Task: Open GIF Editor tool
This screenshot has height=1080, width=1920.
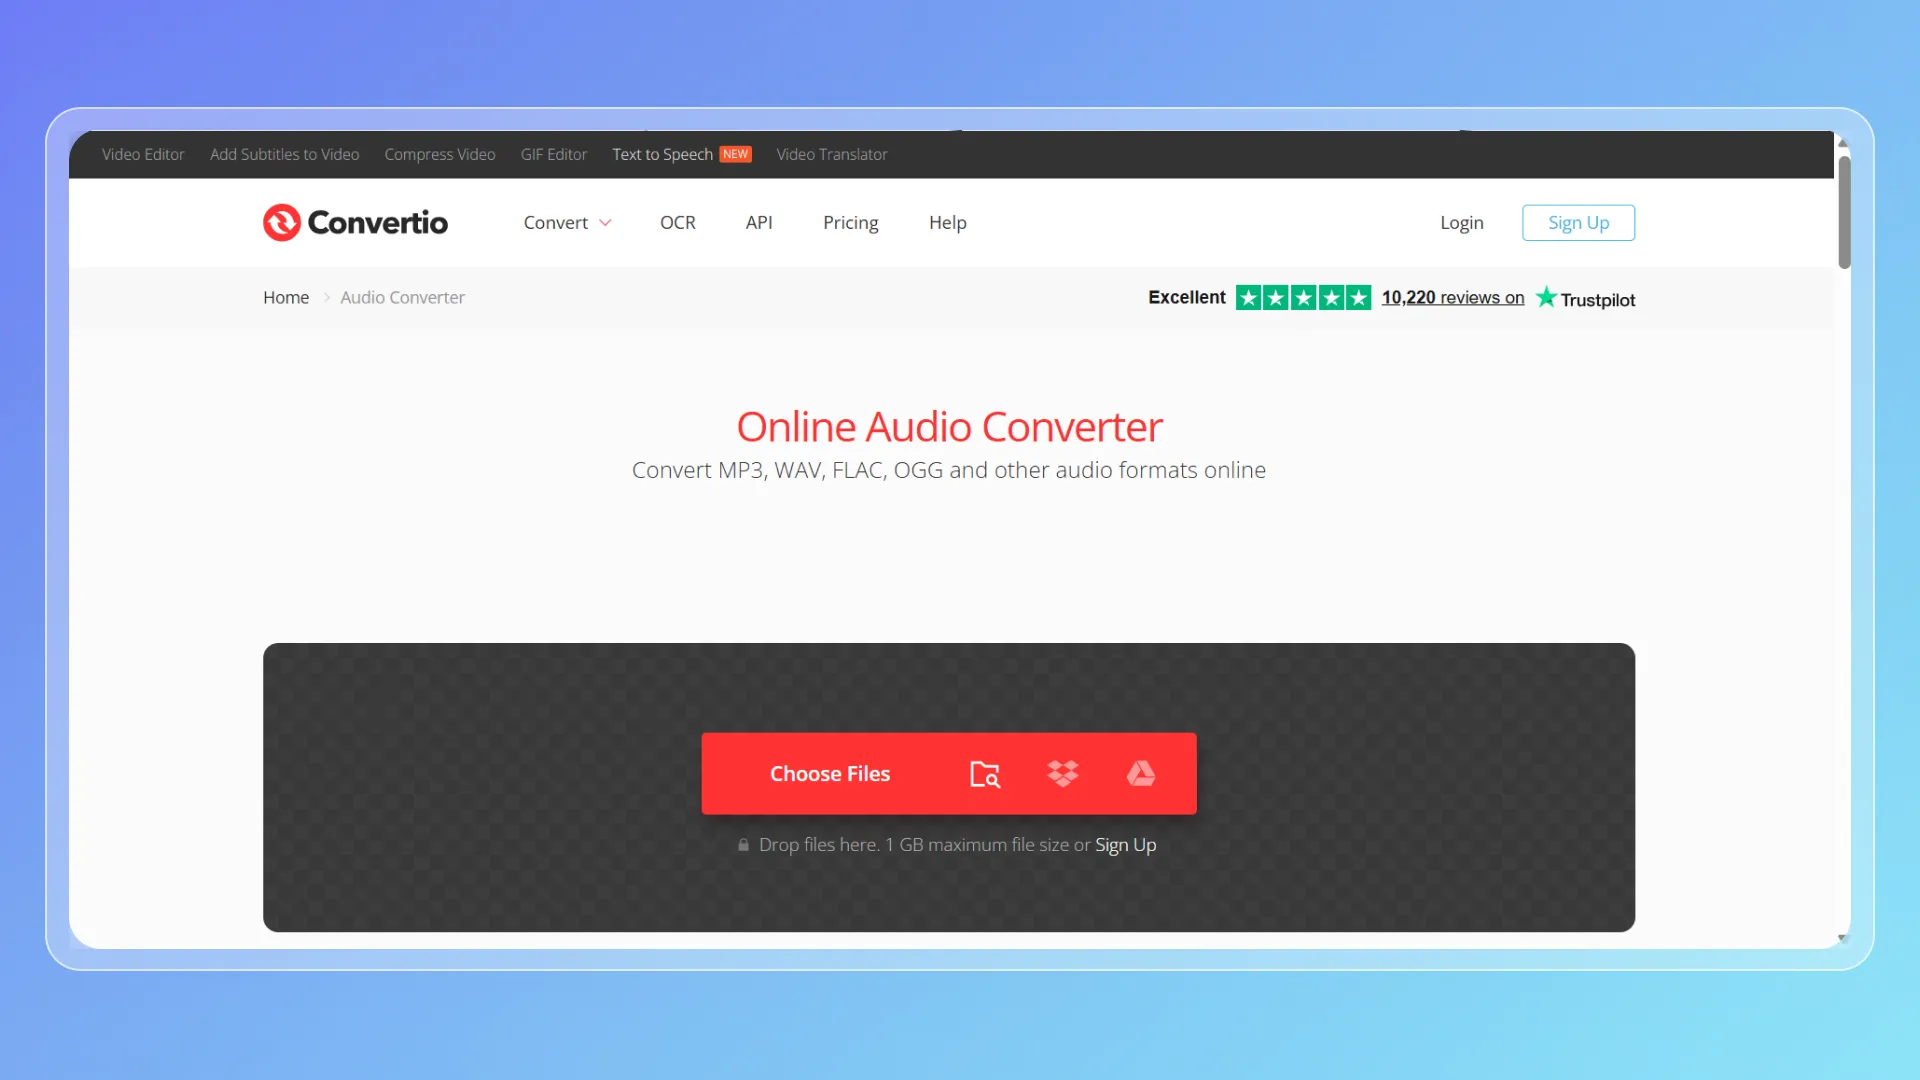Action: 554,154
